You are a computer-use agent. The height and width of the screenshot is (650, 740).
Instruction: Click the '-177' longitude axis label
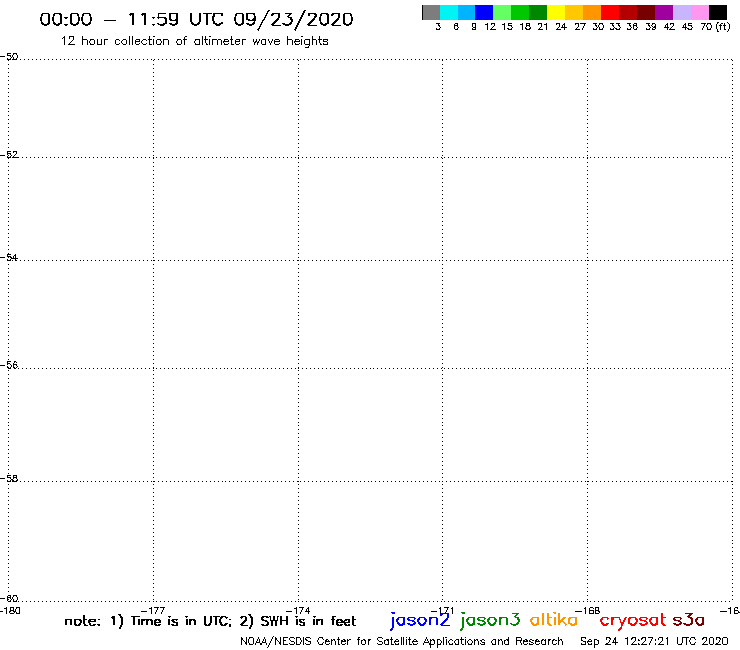(x=153, y=611)
